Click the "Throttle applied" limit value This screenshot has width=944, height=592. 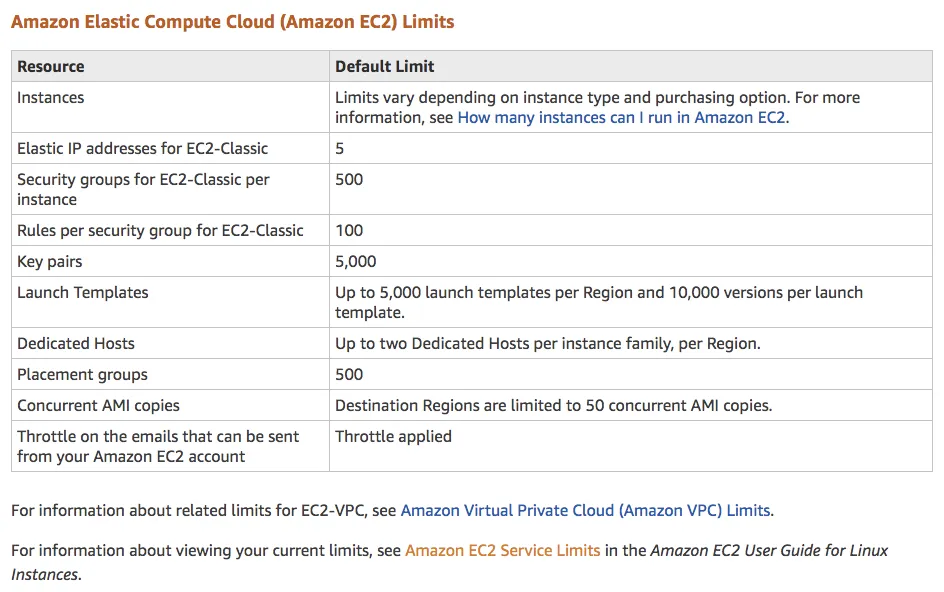pos(393,436)
